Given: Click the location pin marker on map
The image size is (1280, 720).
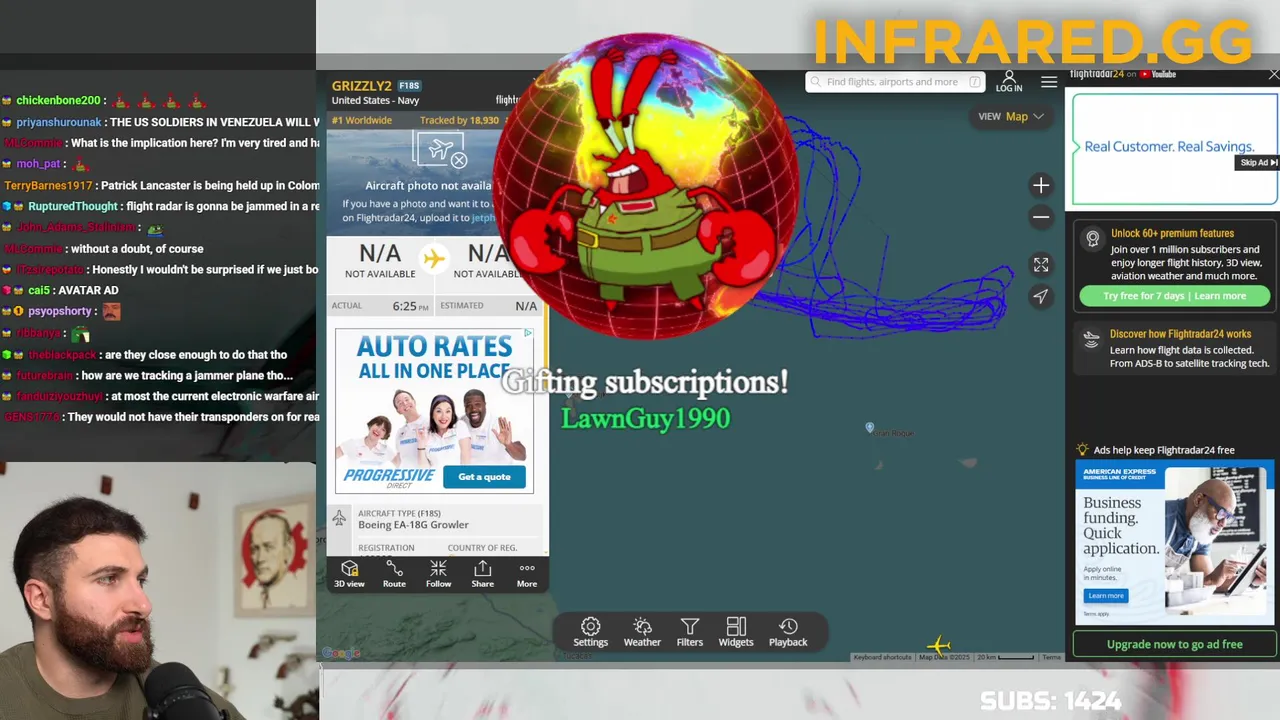Looking at the screenshot, I should pos(870,428).
